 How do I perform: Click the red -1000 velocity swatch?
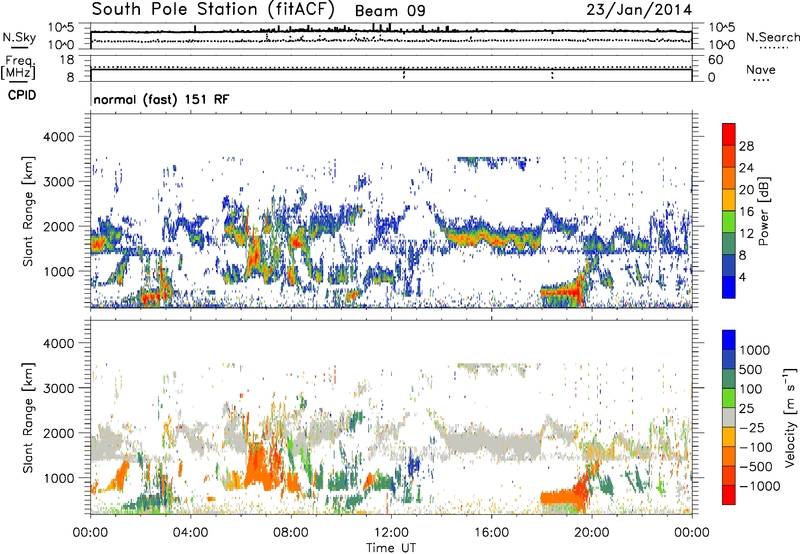pos(729,495)
